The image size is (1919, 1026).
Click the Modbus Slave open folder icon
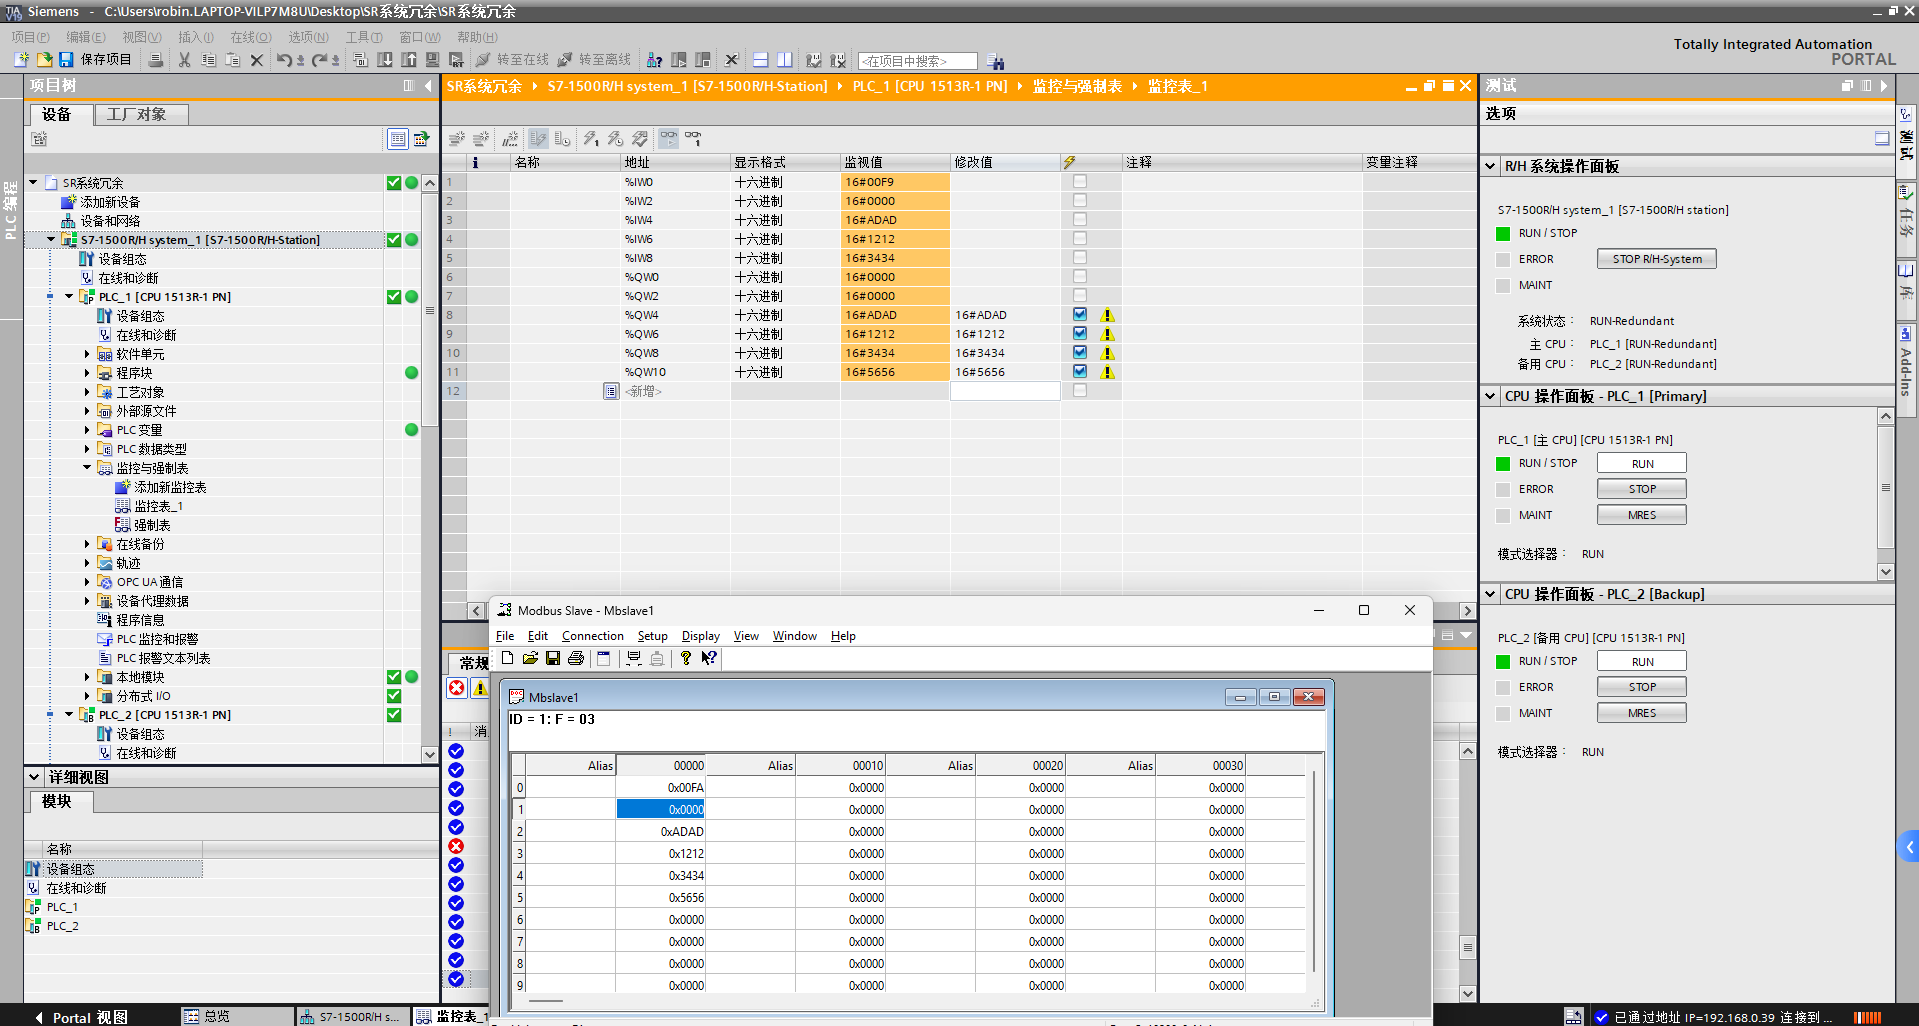(530, 658)
